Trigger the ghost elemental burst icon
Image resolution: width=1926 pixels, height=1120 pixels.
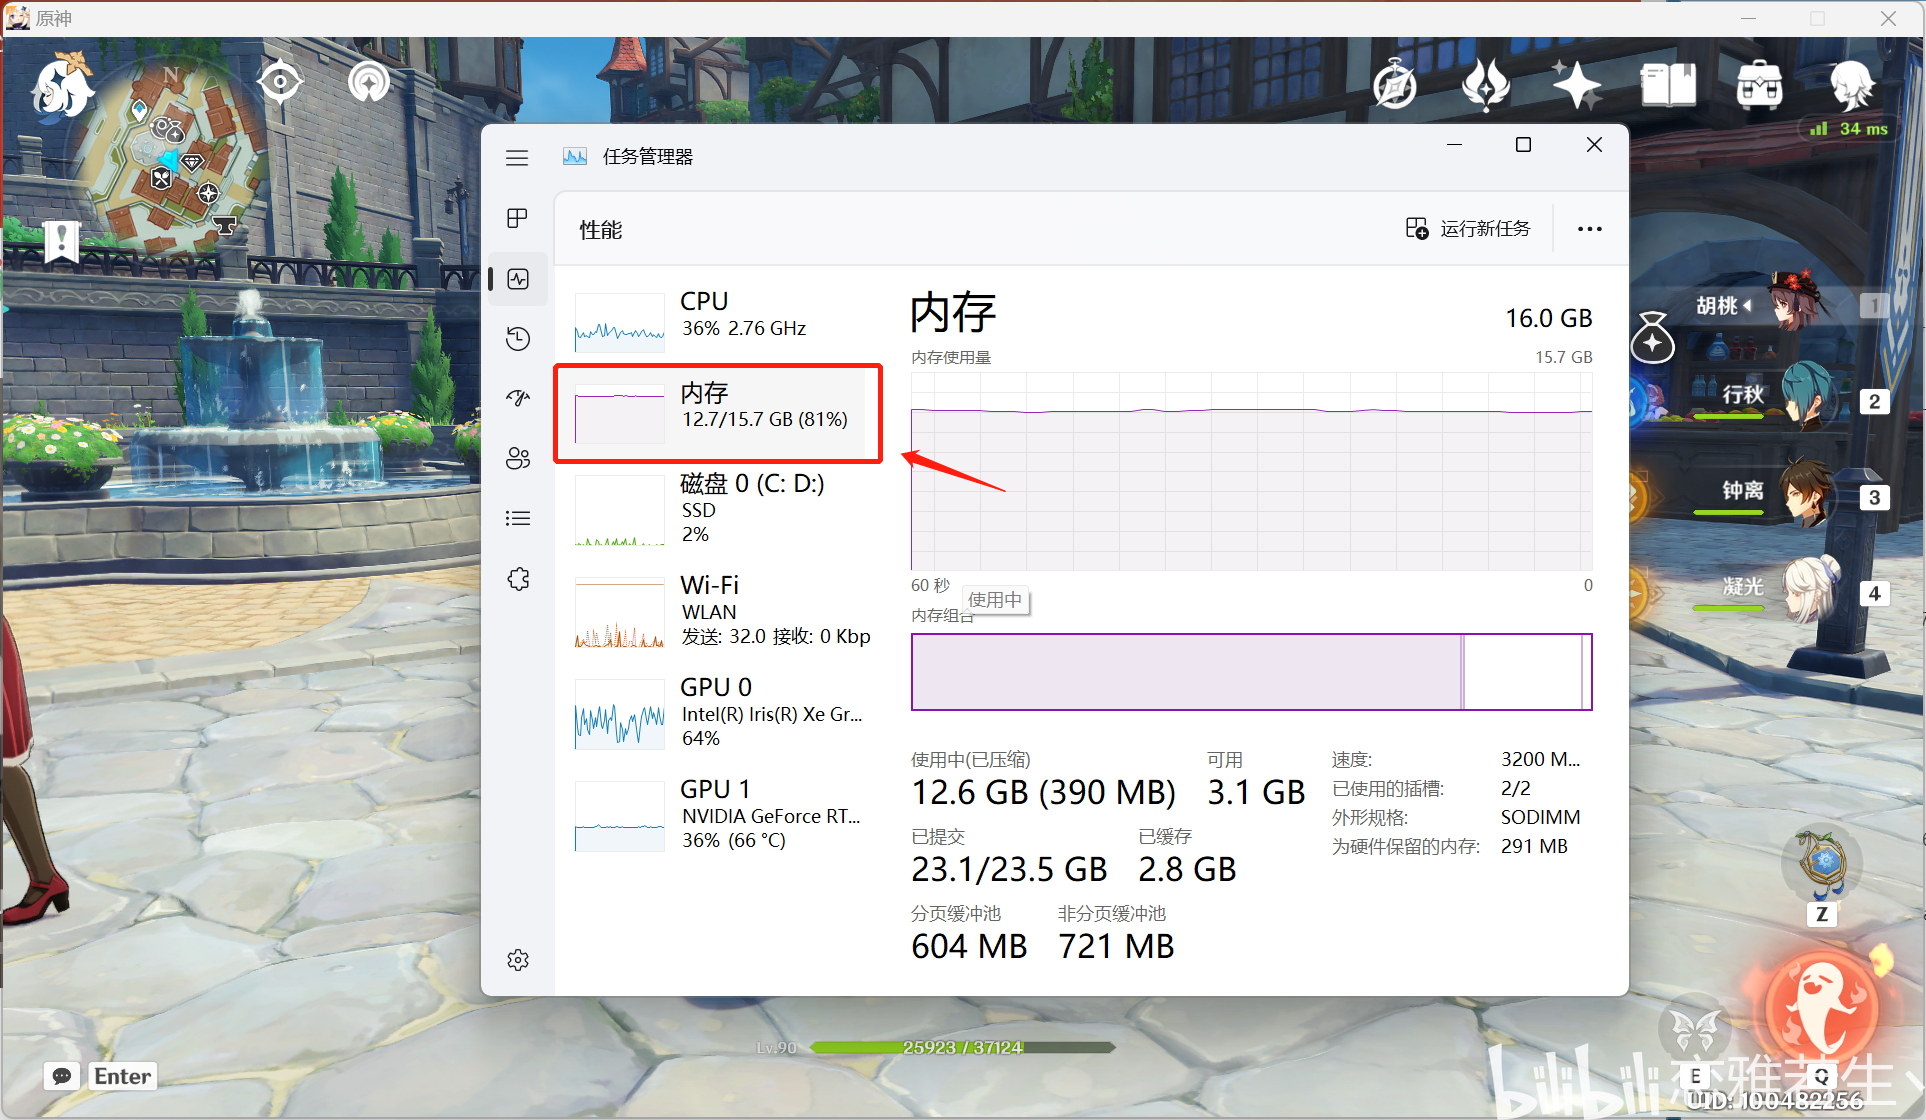click(x=1820, y=1008)
